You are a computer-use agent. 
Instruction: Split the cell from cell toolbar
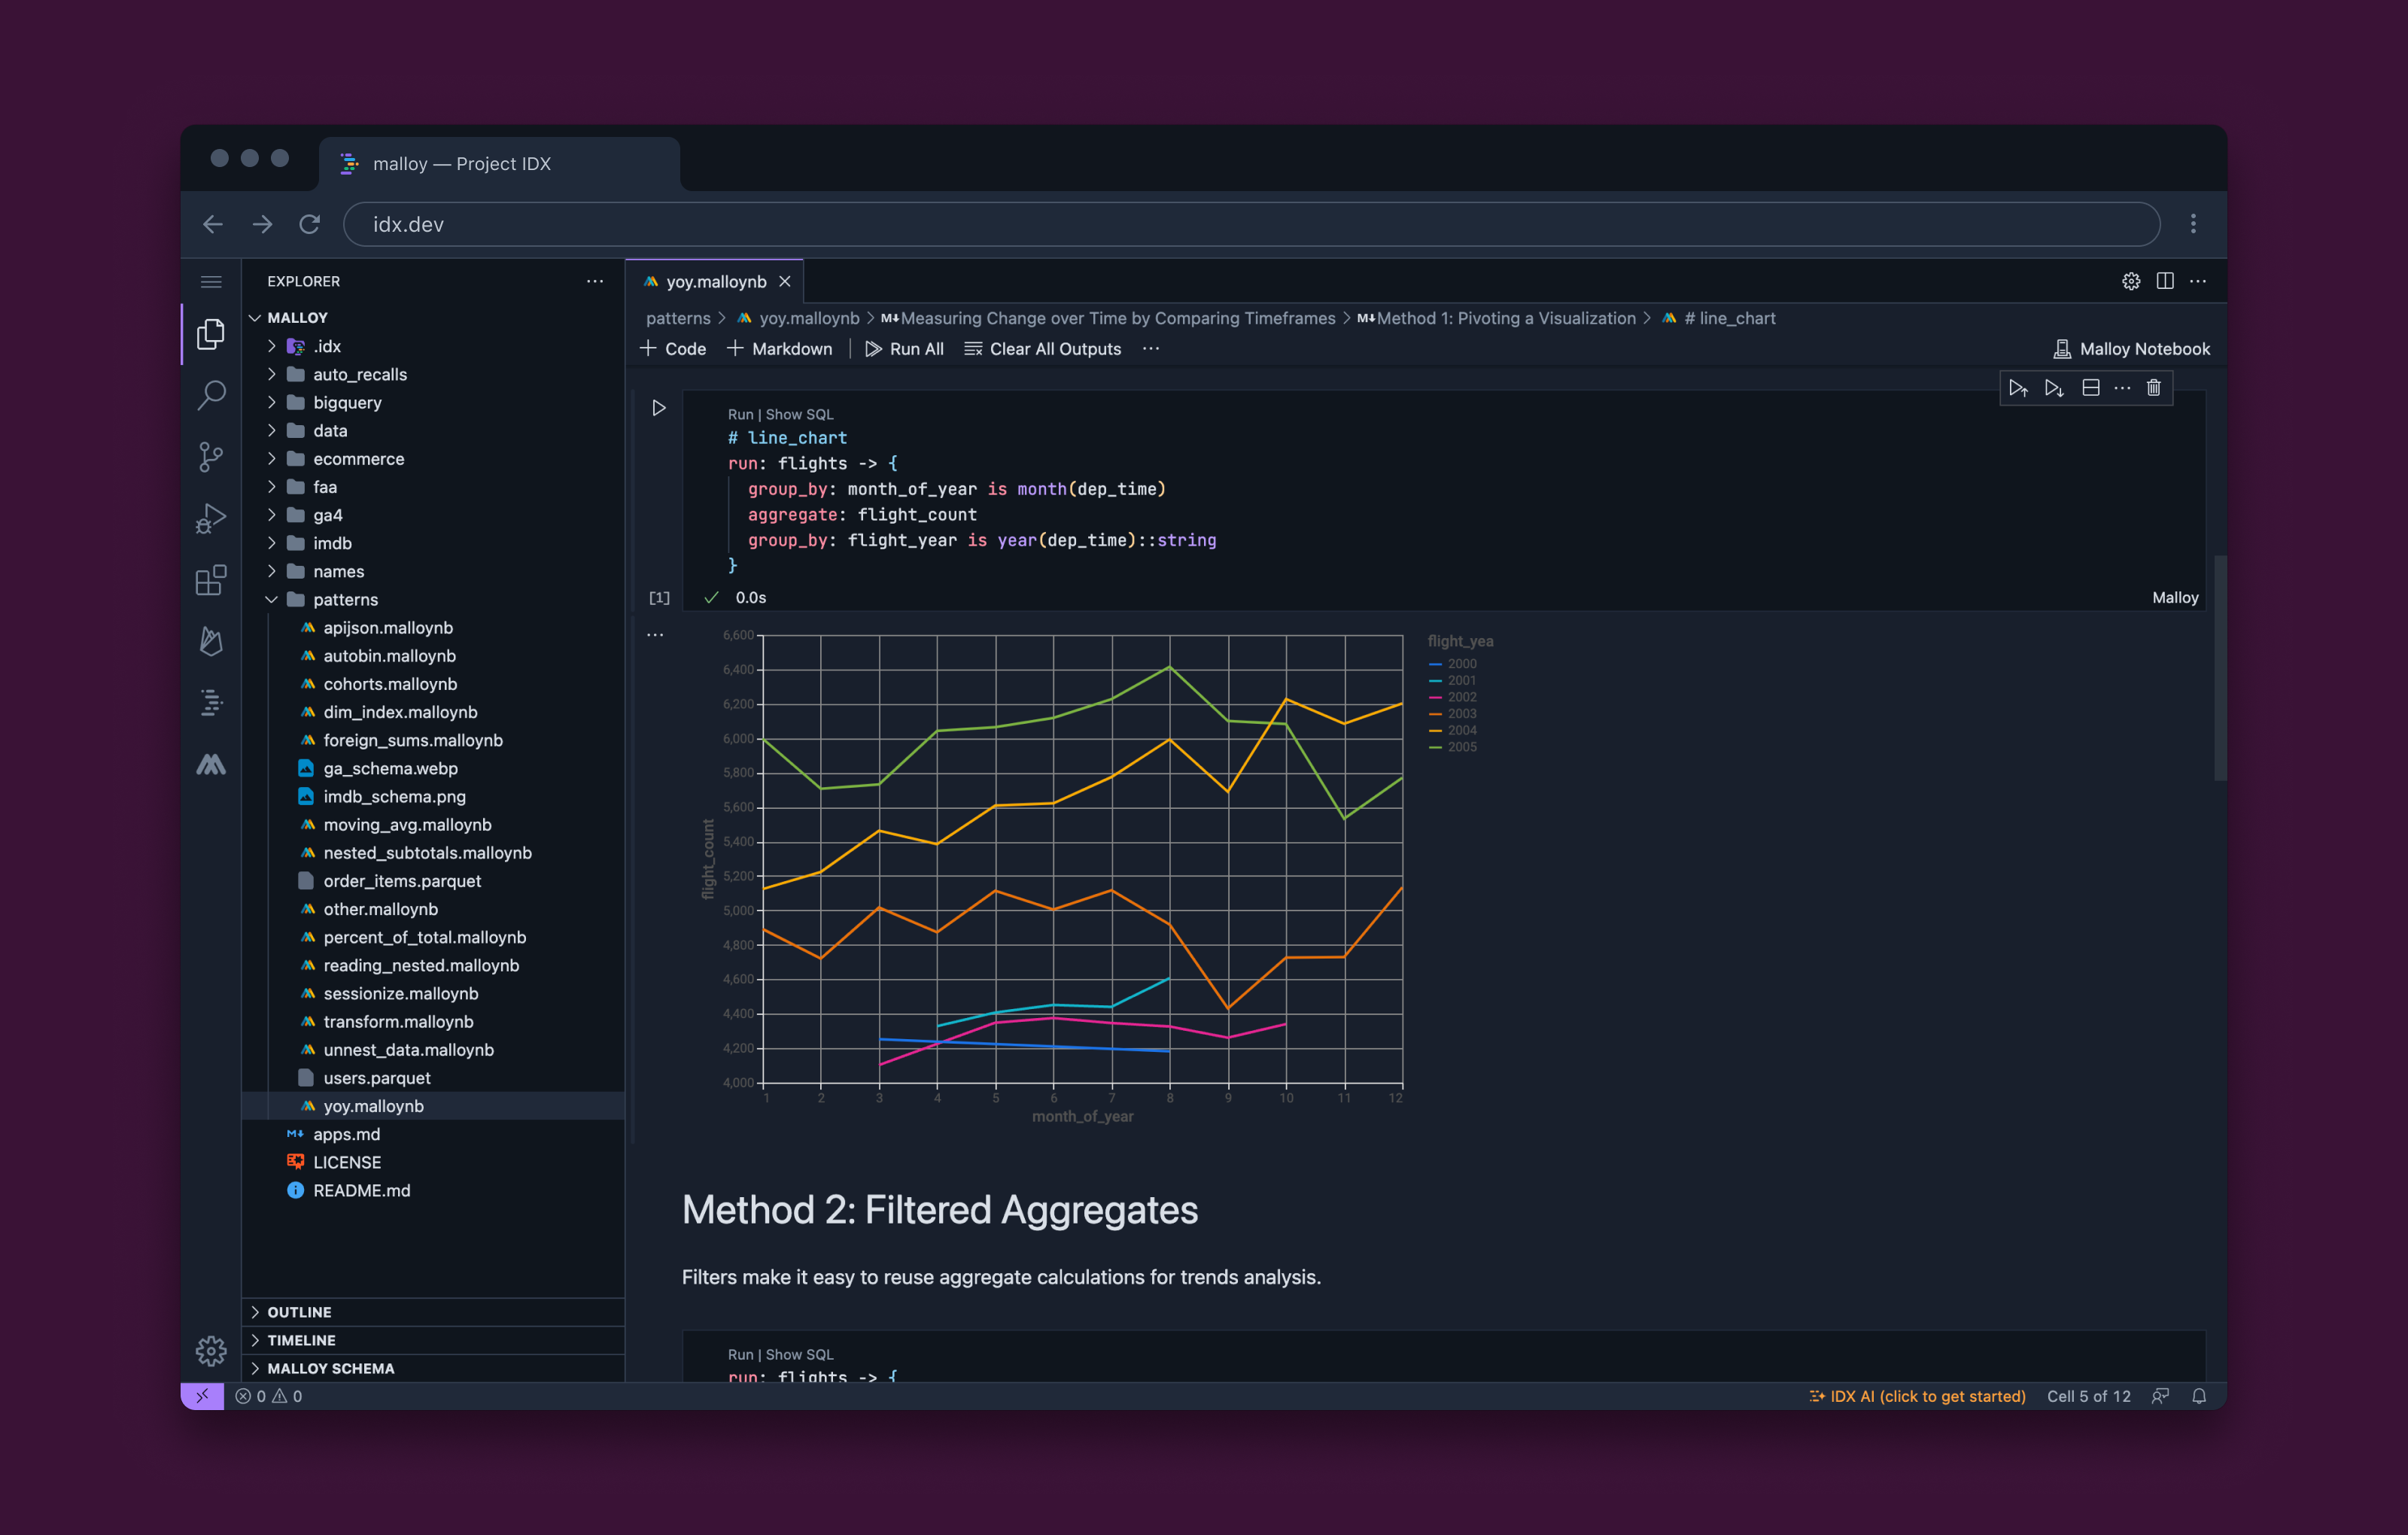(2090, 388)
